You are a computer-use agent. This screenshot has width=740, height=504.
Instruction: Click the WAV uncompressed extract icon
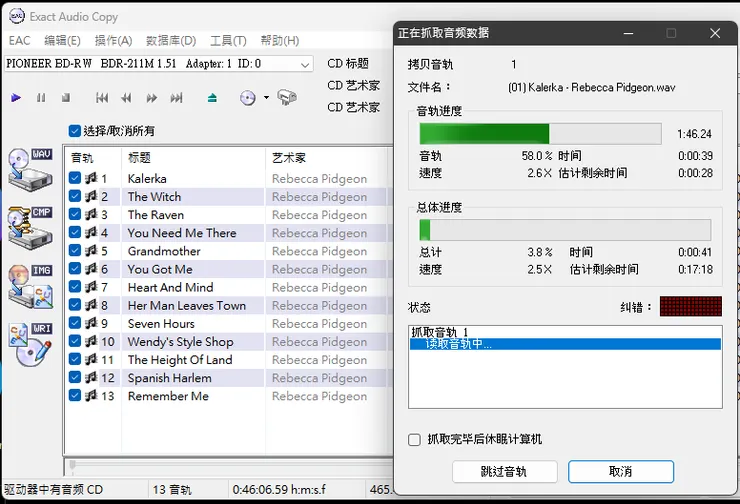(30, 170)
